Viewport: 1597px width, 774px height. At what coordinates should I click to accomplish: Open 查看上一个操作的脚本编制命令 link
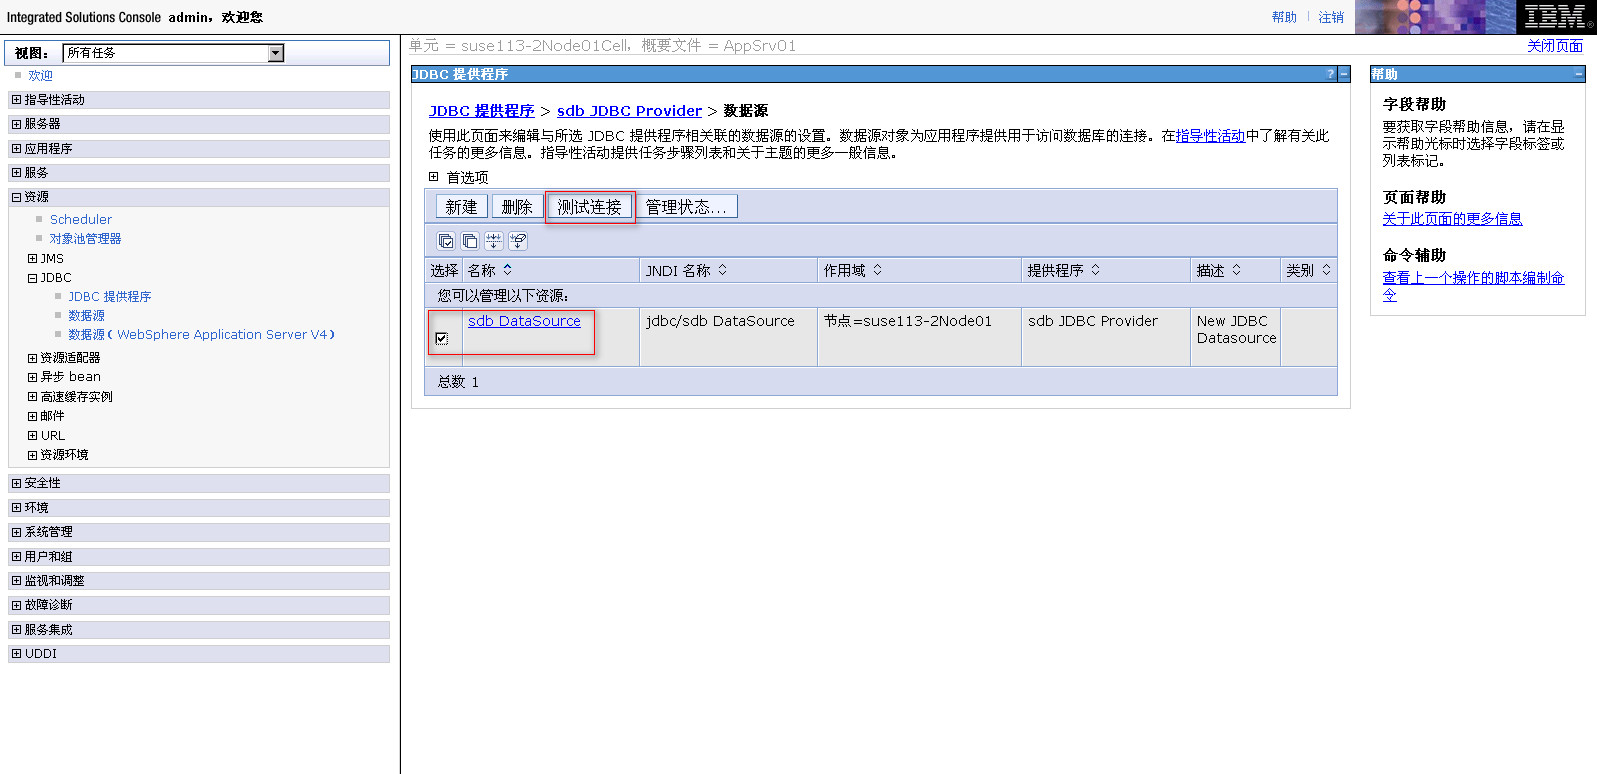tap(1473, 286)
